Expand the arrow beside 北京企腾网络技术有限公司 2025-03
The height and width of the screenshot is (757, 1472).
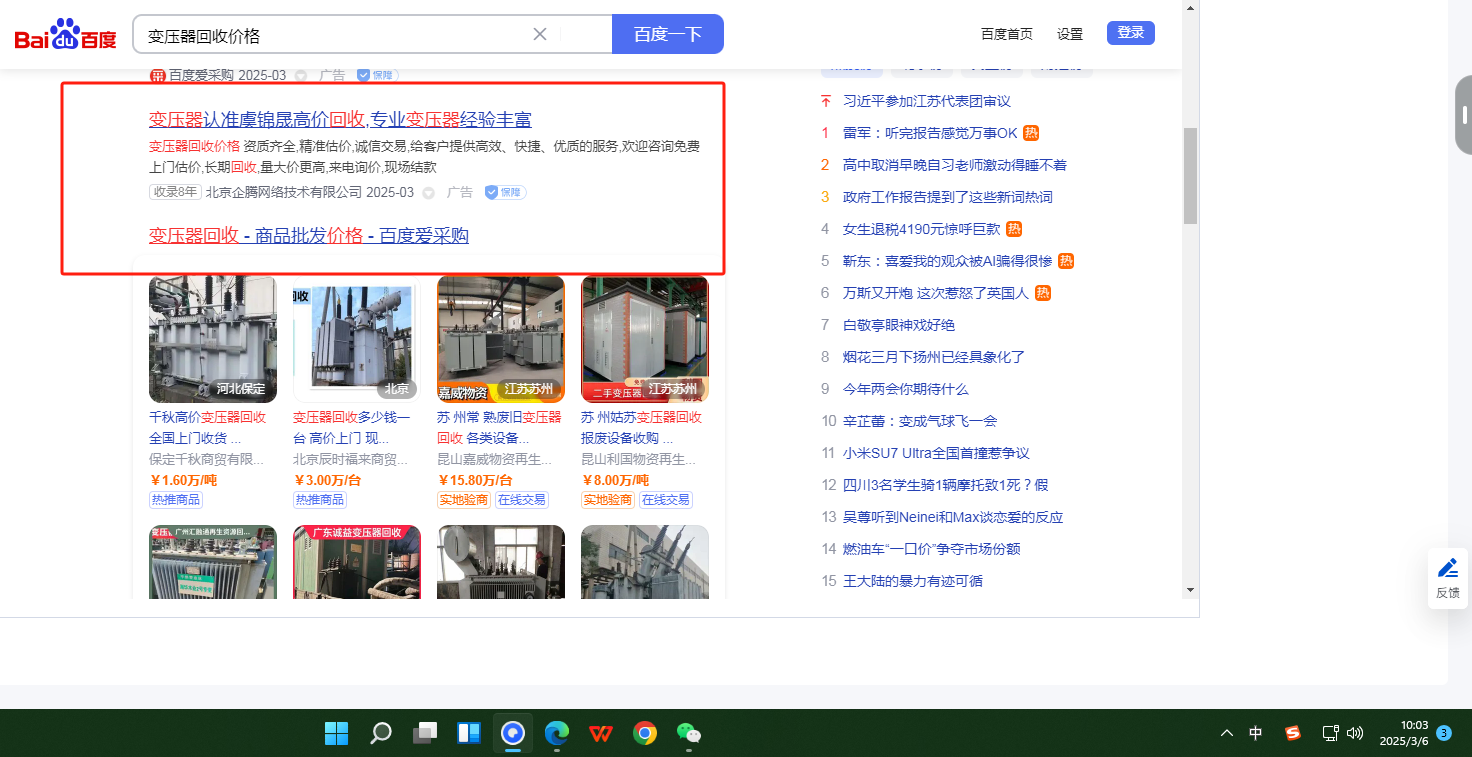click(x=429, y=193)
